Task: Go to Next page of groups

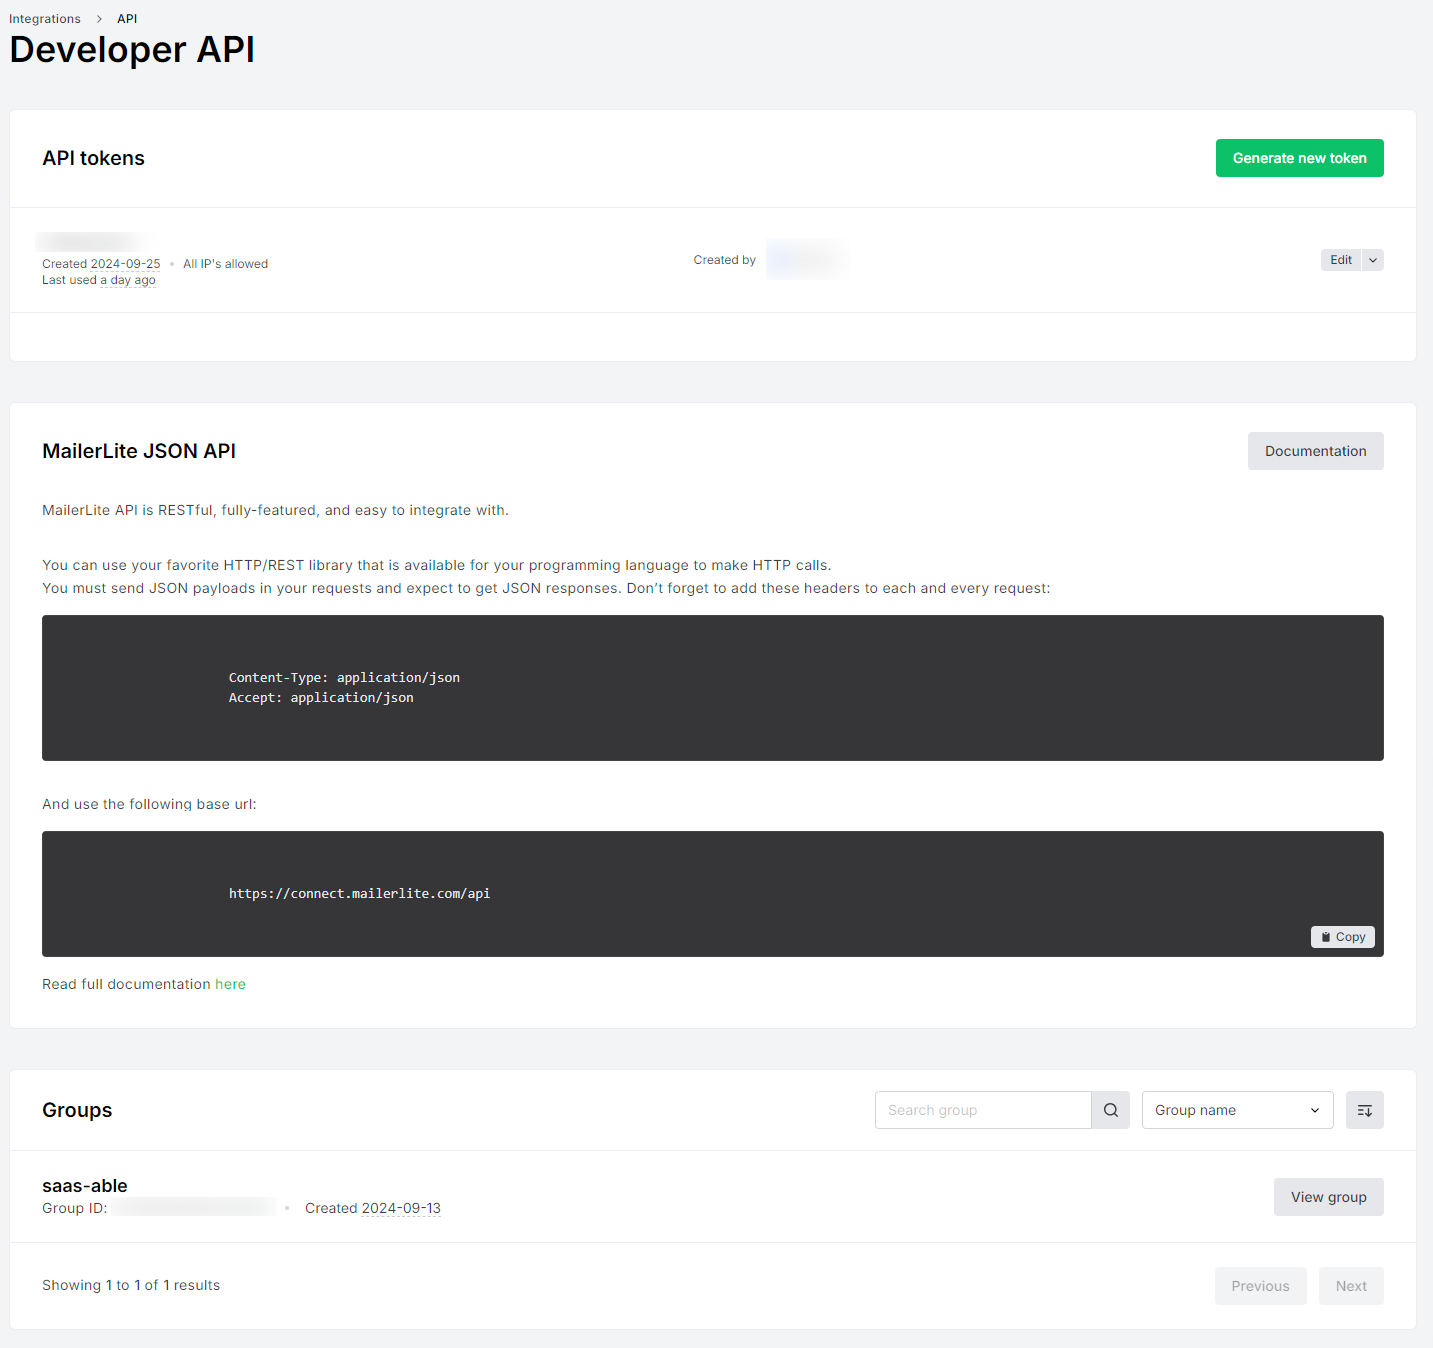Action: [x=1351, y=1286]
